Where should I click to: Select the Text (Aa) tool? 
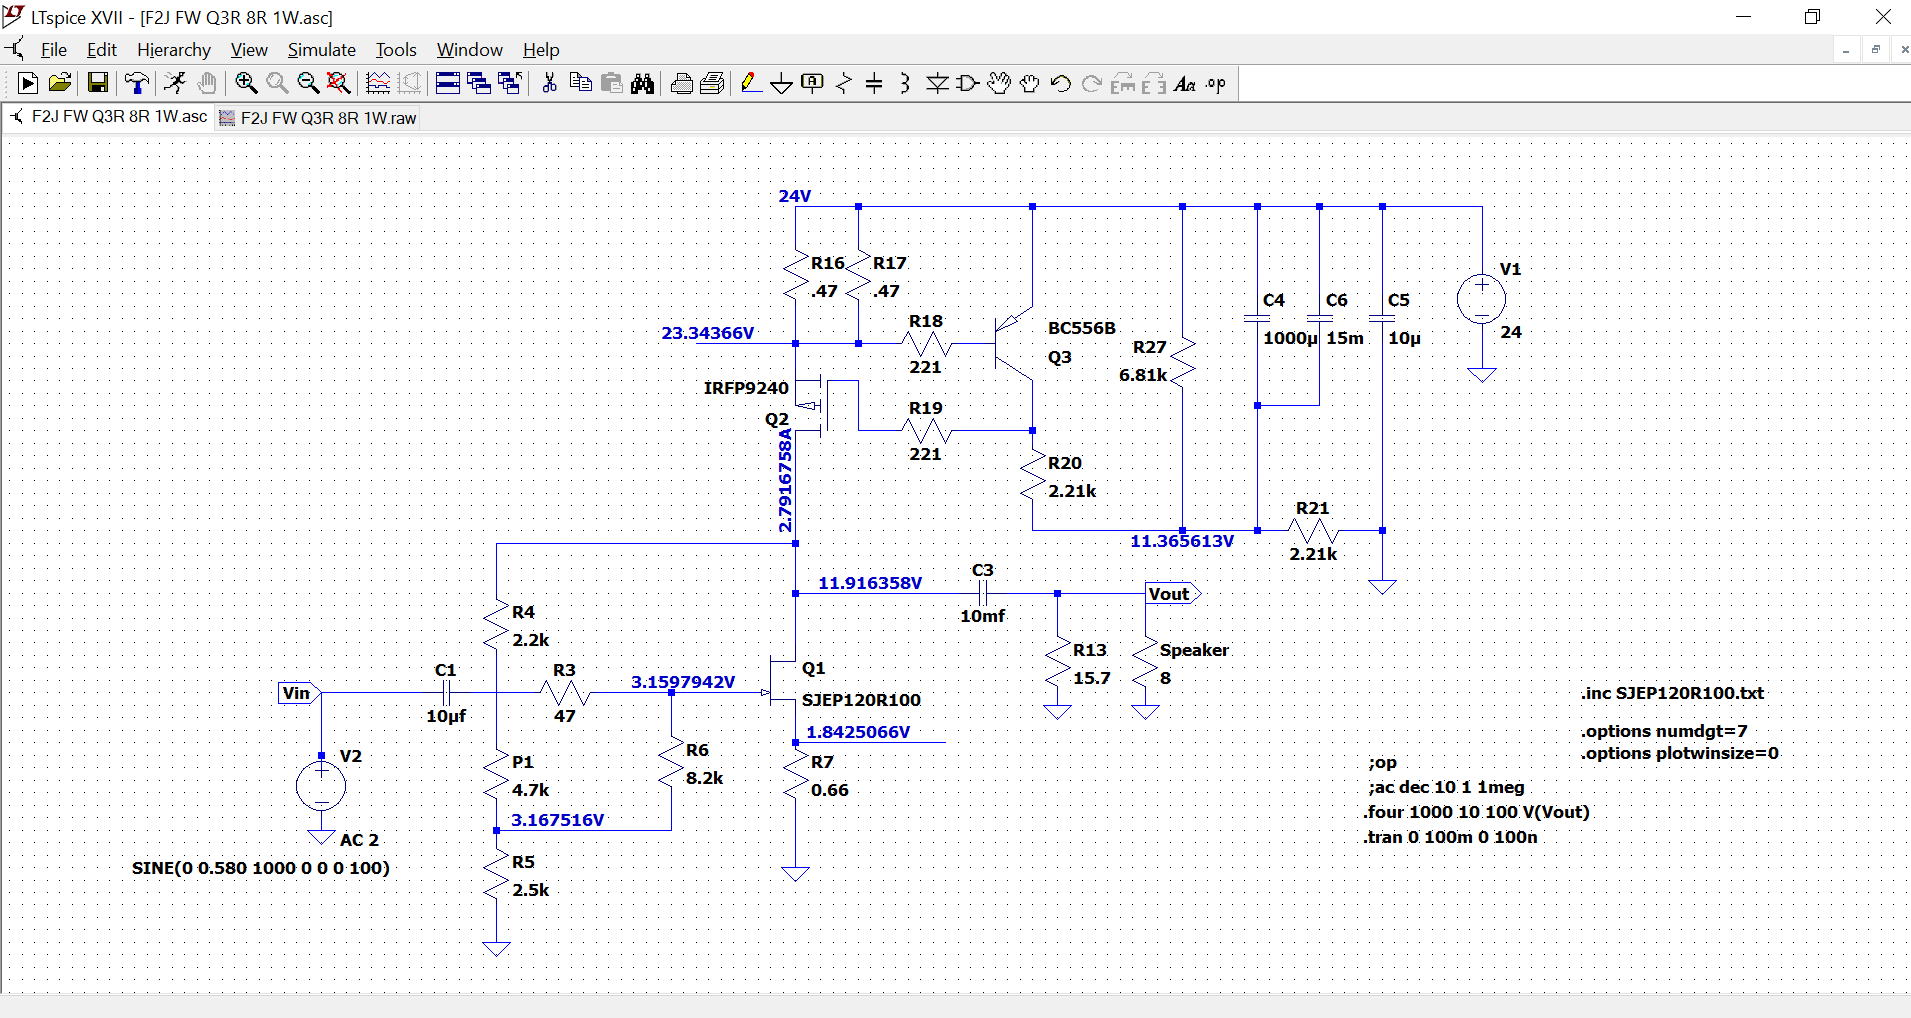point(1185,84)
